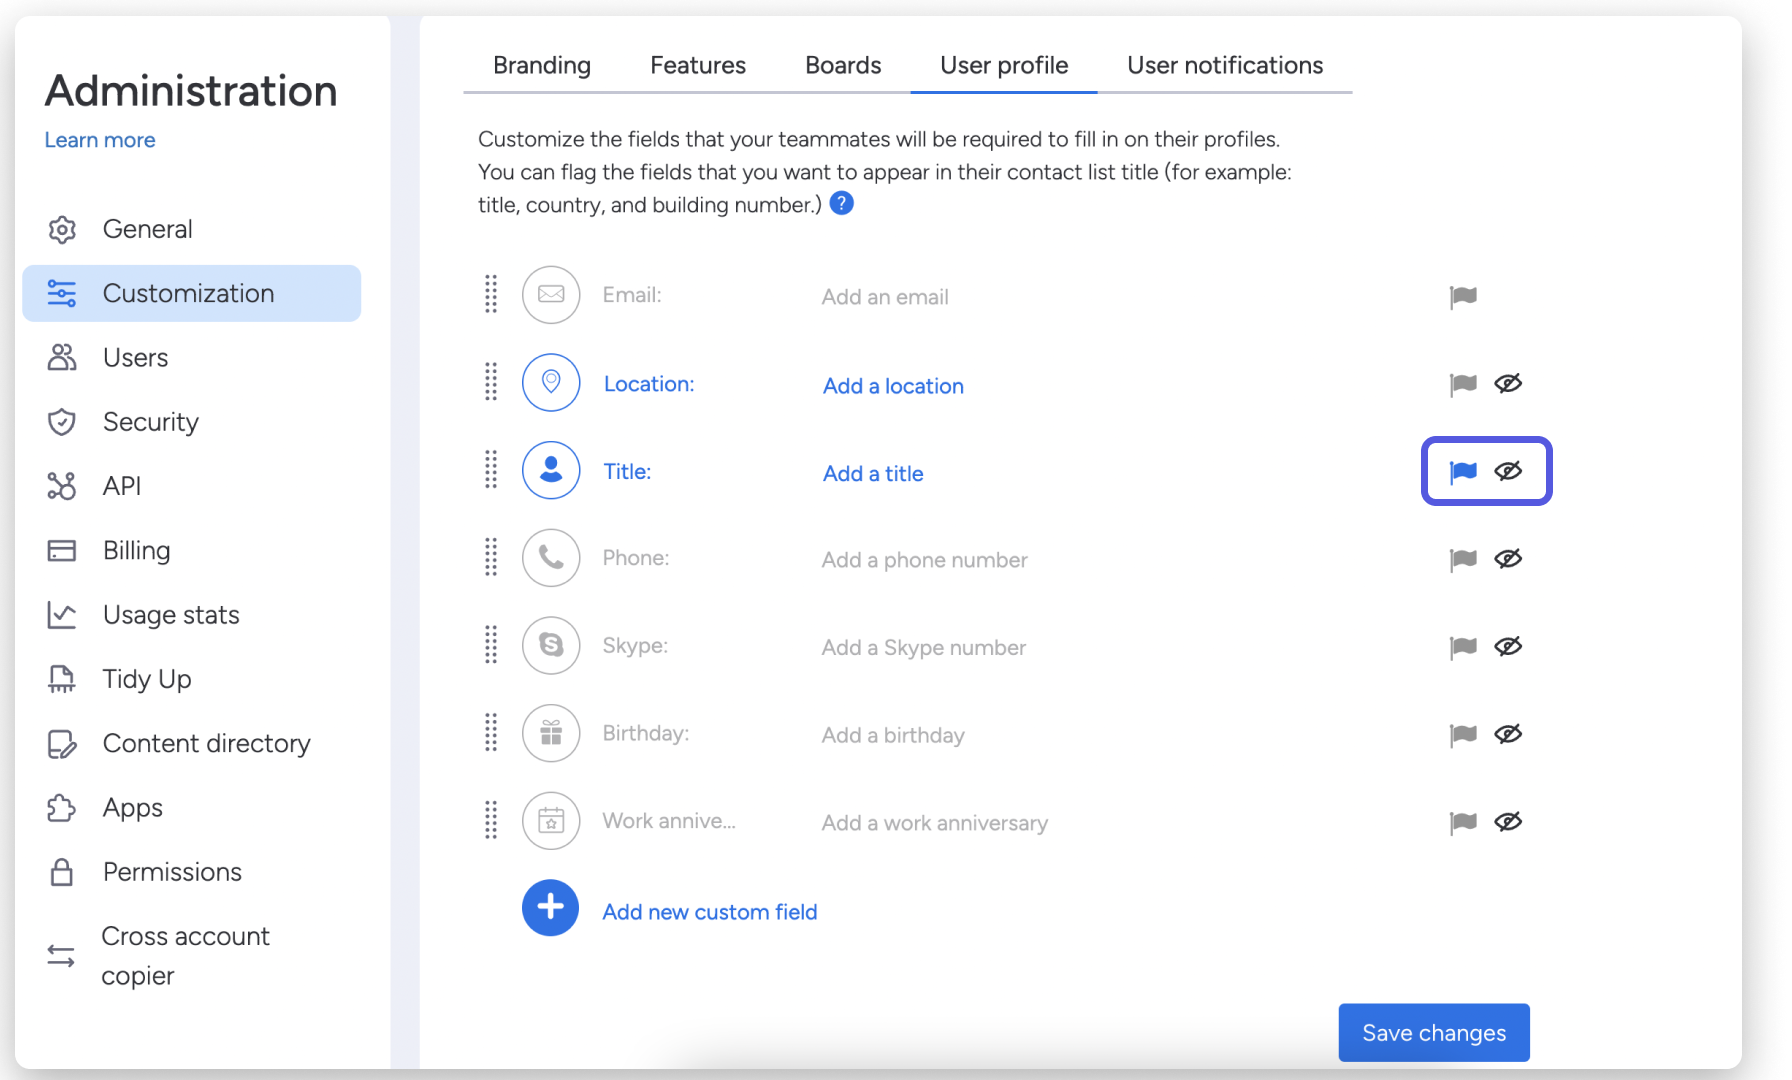
Task: Flag the Email field
Action: (1463, 297)
